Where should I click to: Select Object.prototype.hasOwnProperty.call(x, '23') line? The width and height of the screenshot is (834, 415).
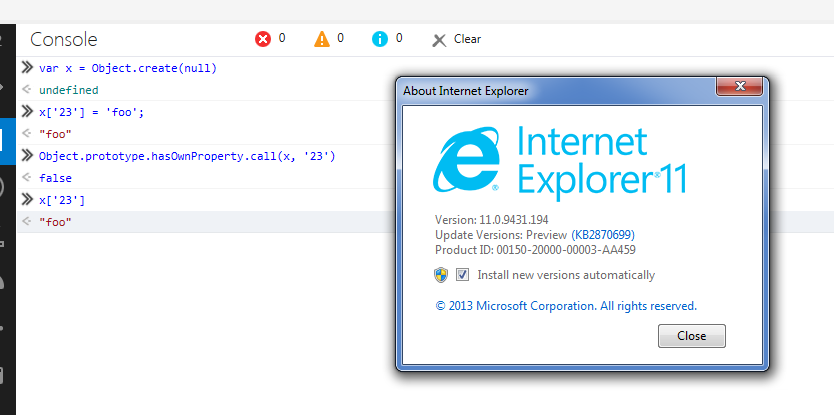(x=187, y=156)
